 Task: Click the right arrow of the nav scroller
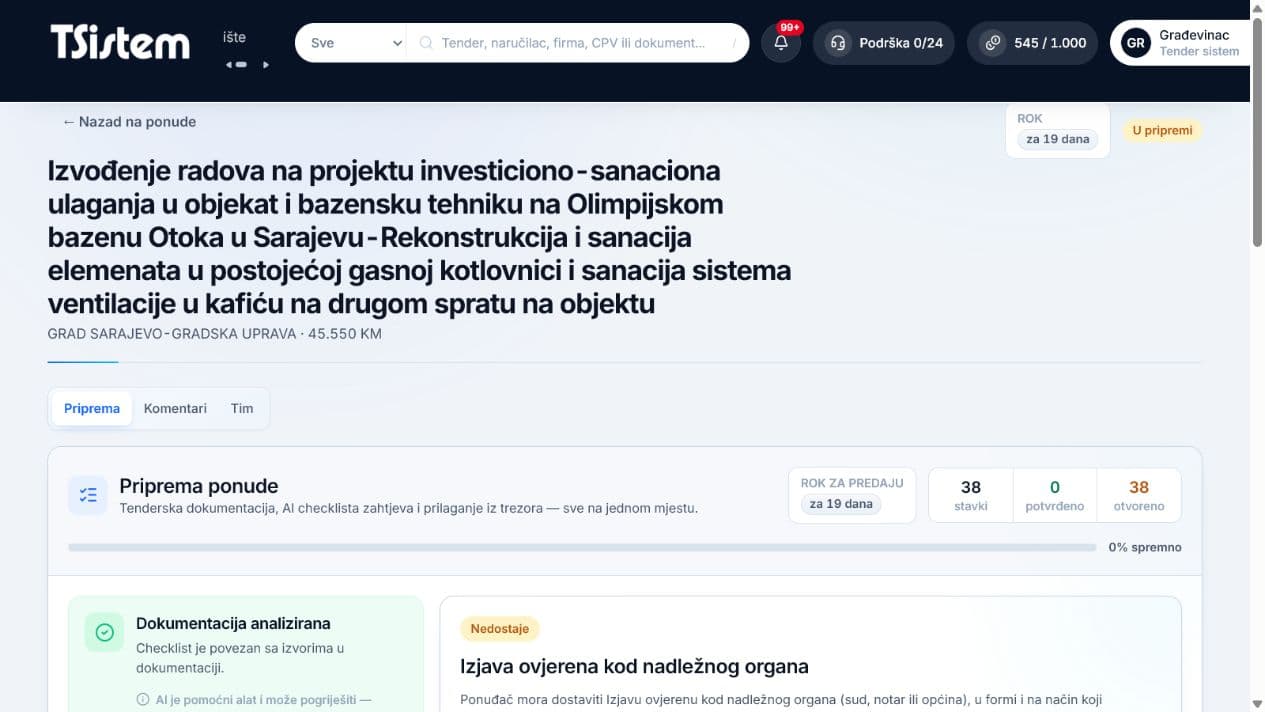266,65
